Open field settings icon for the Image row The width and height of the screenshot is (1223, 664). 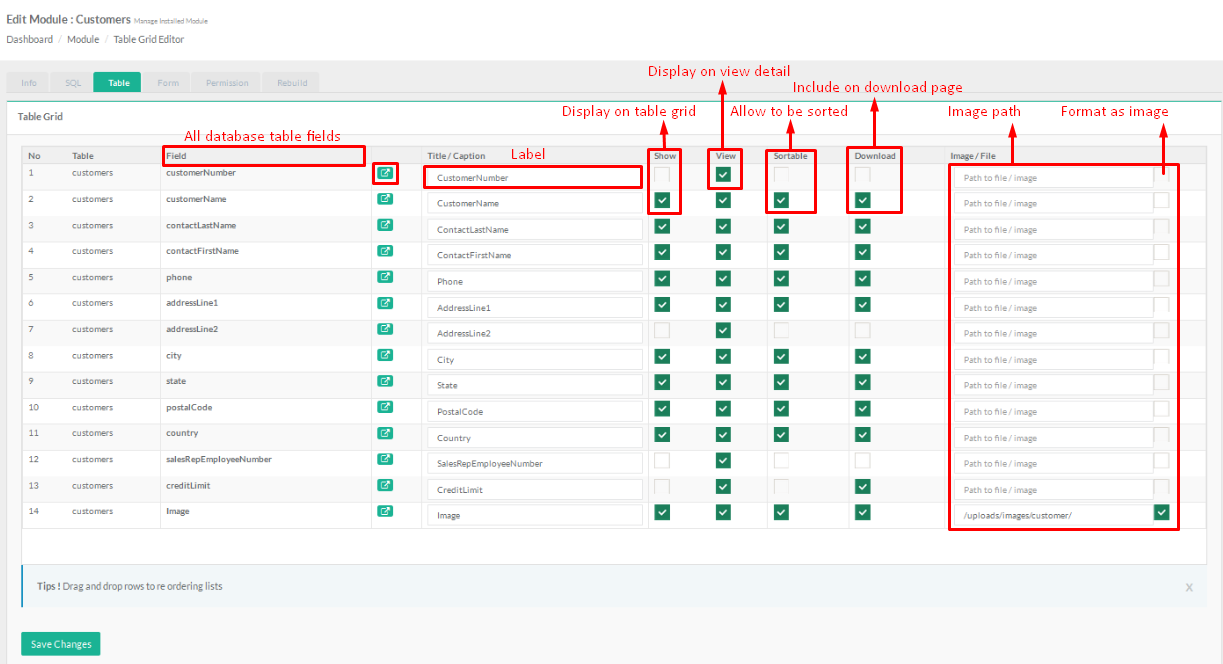point(385,511)
